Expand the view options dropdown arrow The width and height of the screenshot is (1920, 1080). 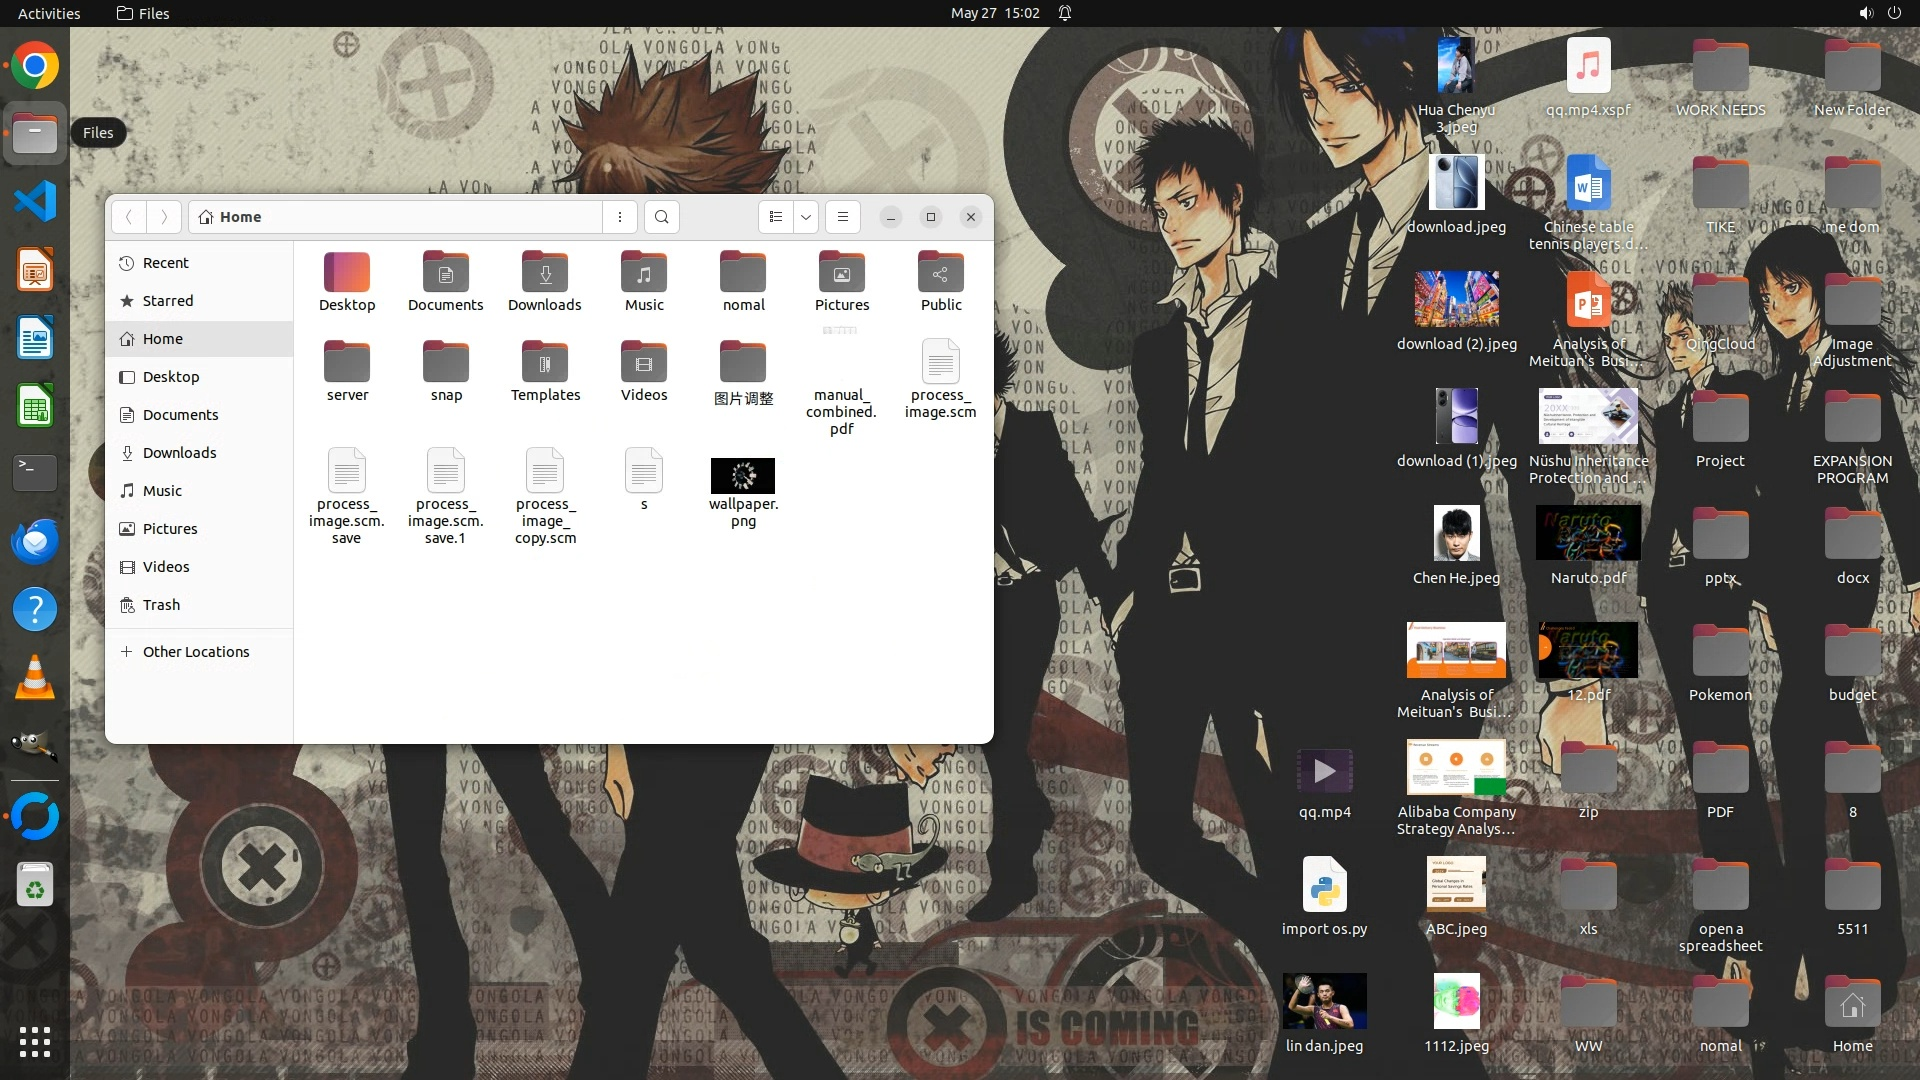pos(806,217)
